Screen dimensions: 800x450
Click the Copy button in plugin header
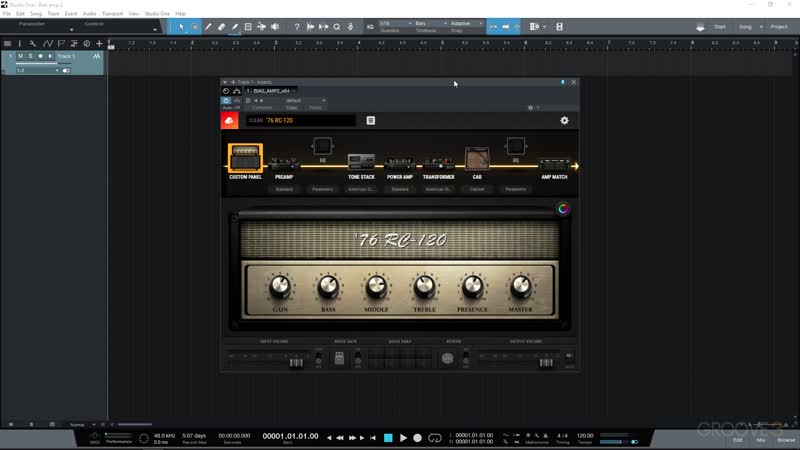pos(292,108)
